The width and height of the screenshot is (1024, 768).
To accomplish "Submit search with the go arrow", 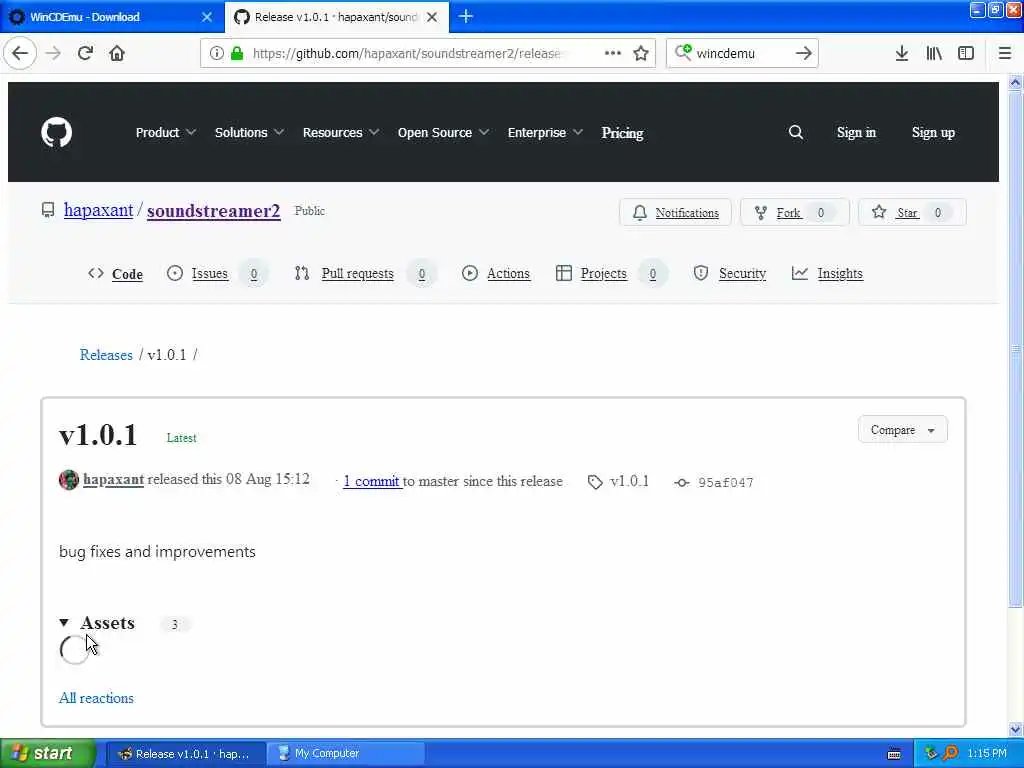I will (x=803, y=54).
